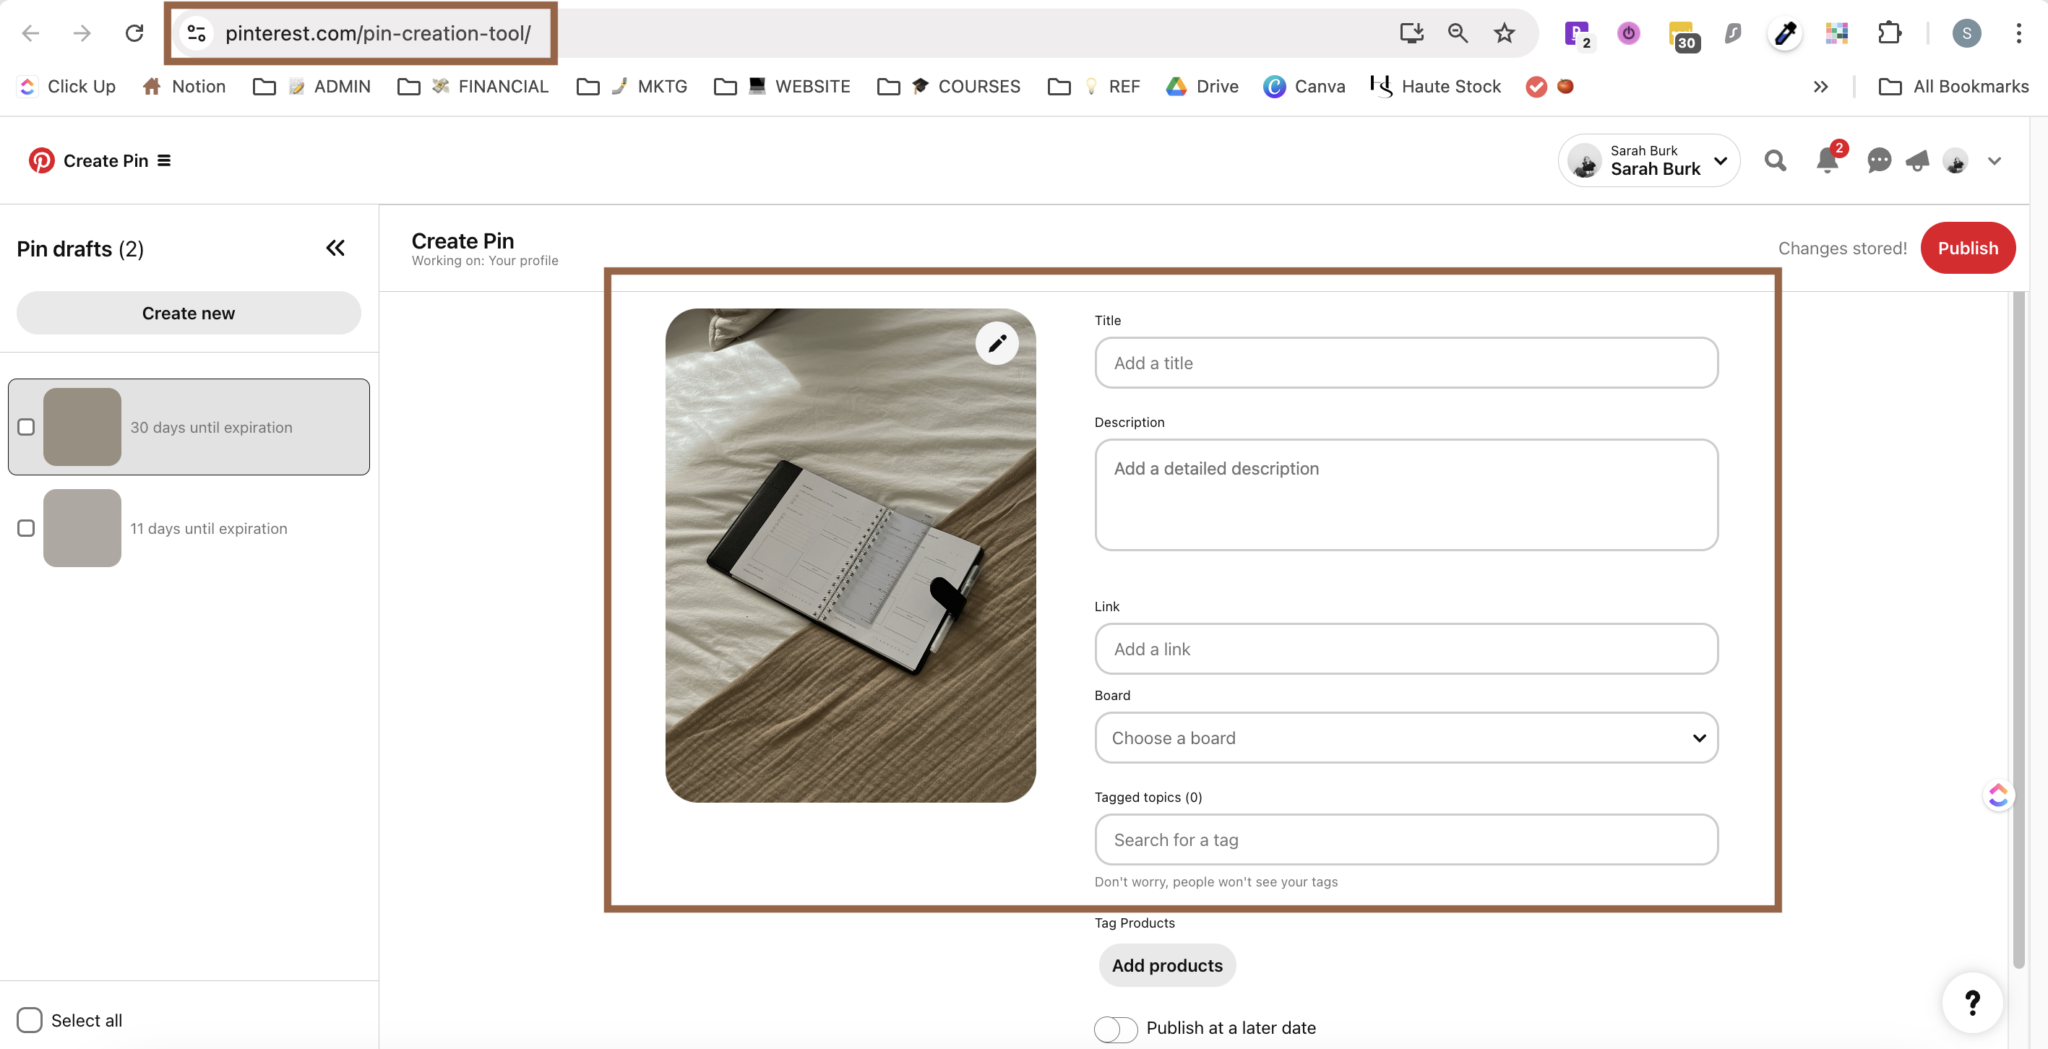Image resolution: width=2048 pixels, height=1049 pixels.
Task: Click the Pinterest logo next to Create Pin
Action: (x=40, y=160)
